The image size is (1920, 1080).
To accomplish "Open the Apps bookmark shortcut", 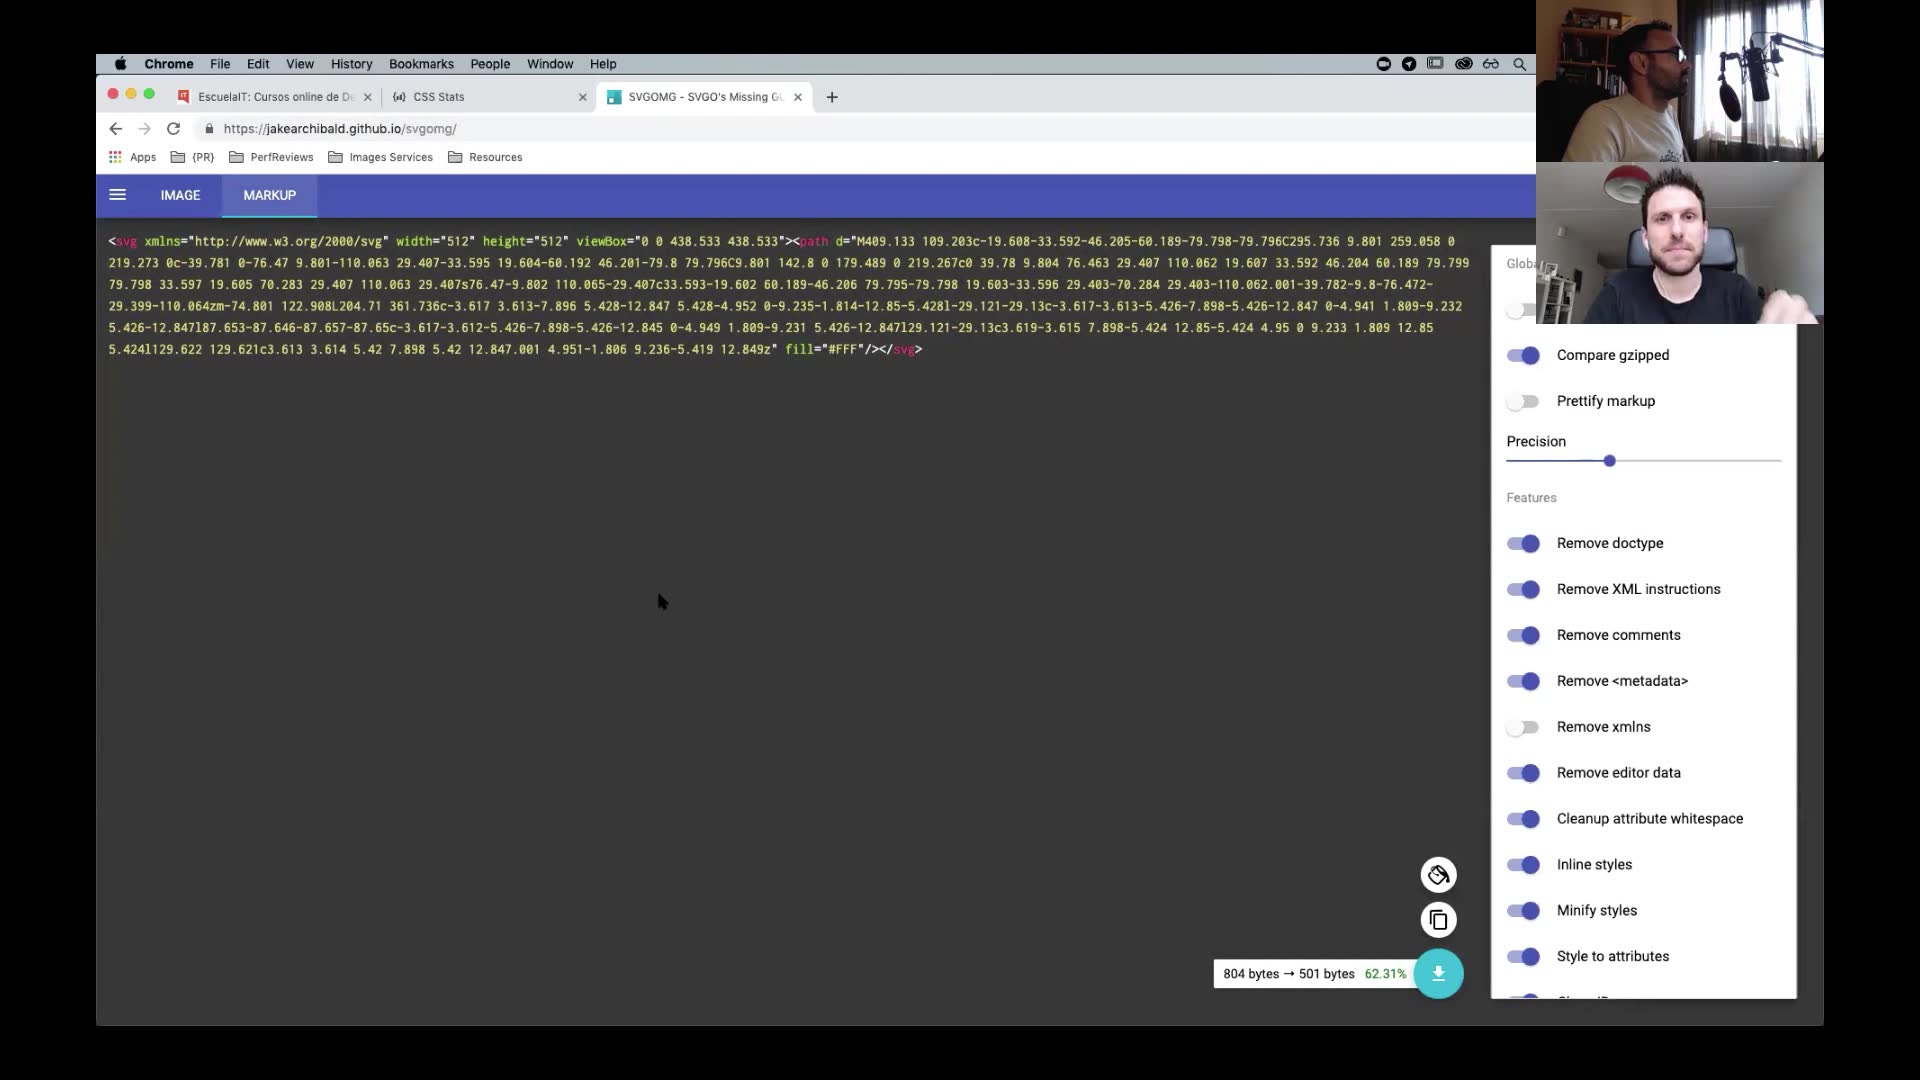I will (x=132, y=157).
